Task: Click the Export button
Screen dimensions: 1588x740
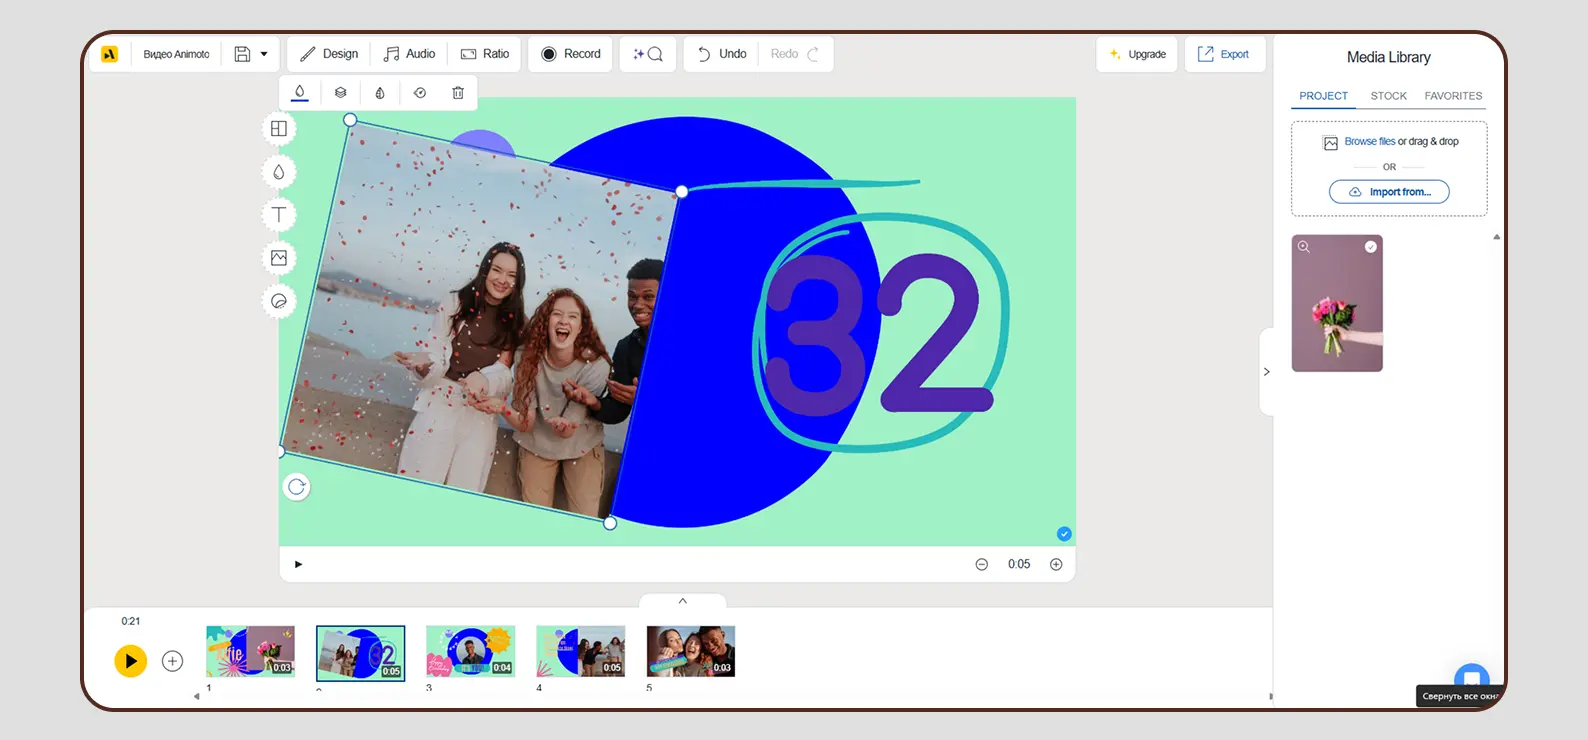Action: tap(1224, 54)
